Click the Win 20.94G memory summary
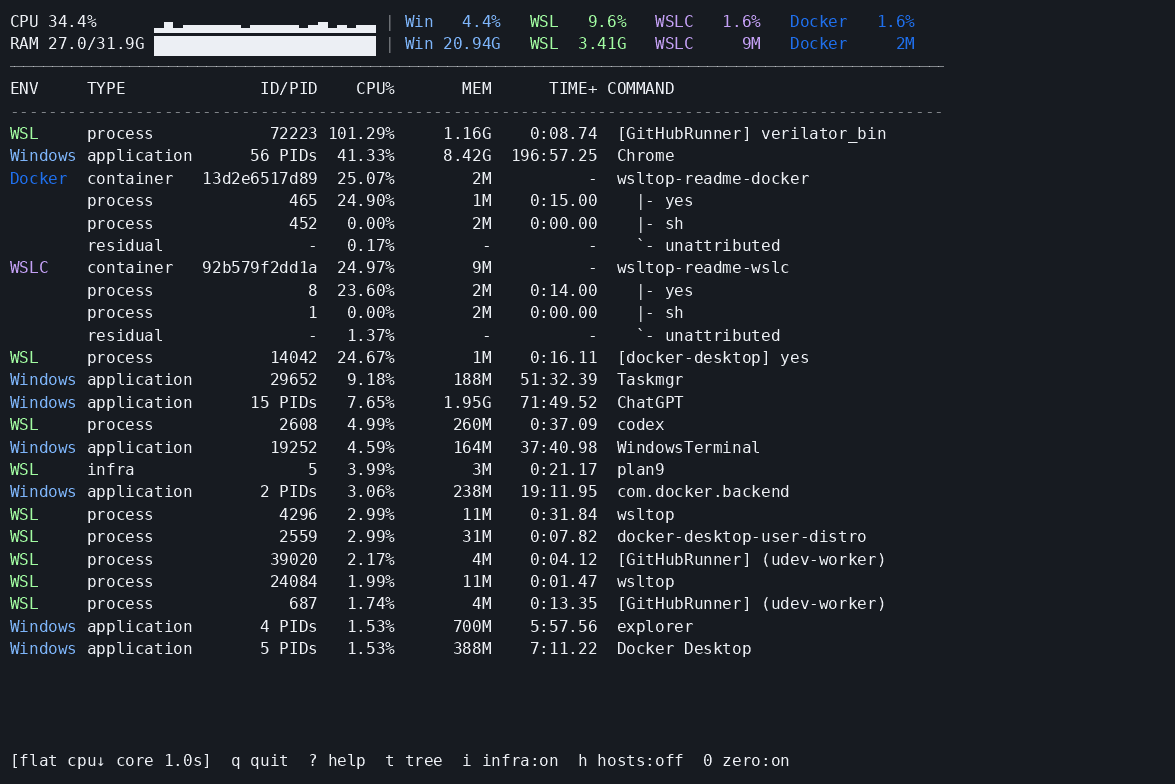The height and width of the screenshot is (784, 1175). (453, 43)
